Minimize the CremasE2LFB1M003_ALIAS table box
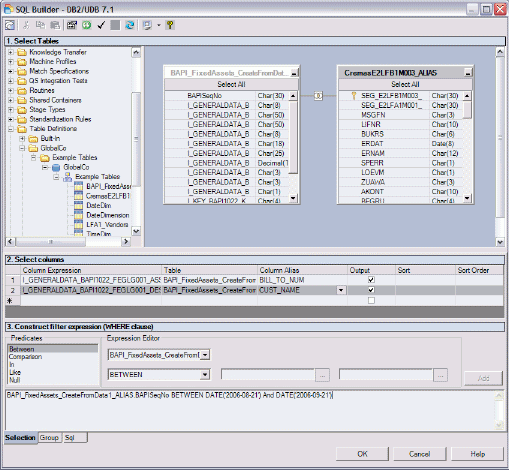This screenshot has height=470, width=509. coord(468,73)
